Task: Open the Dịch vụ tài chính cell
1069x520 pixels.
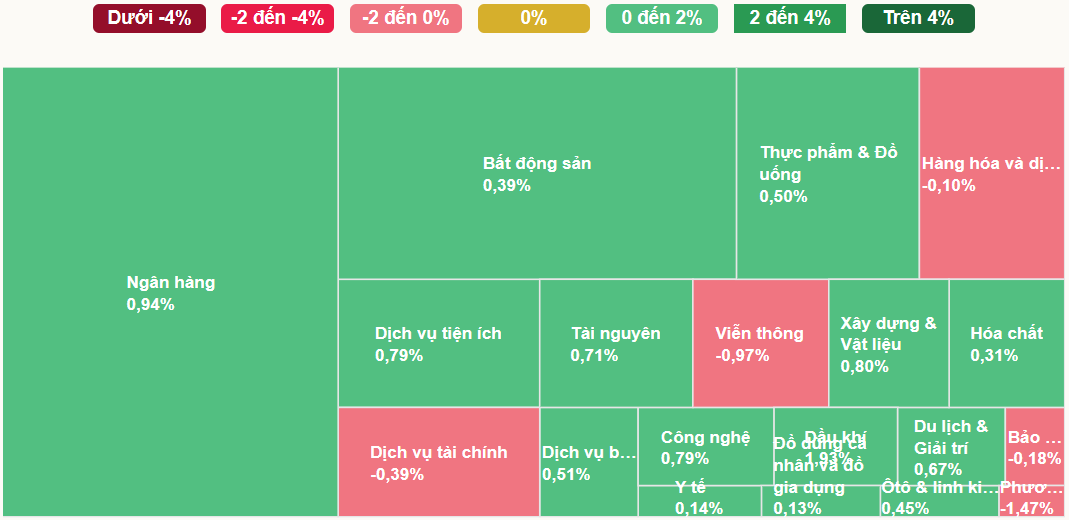Action: [x=438, y=462]
